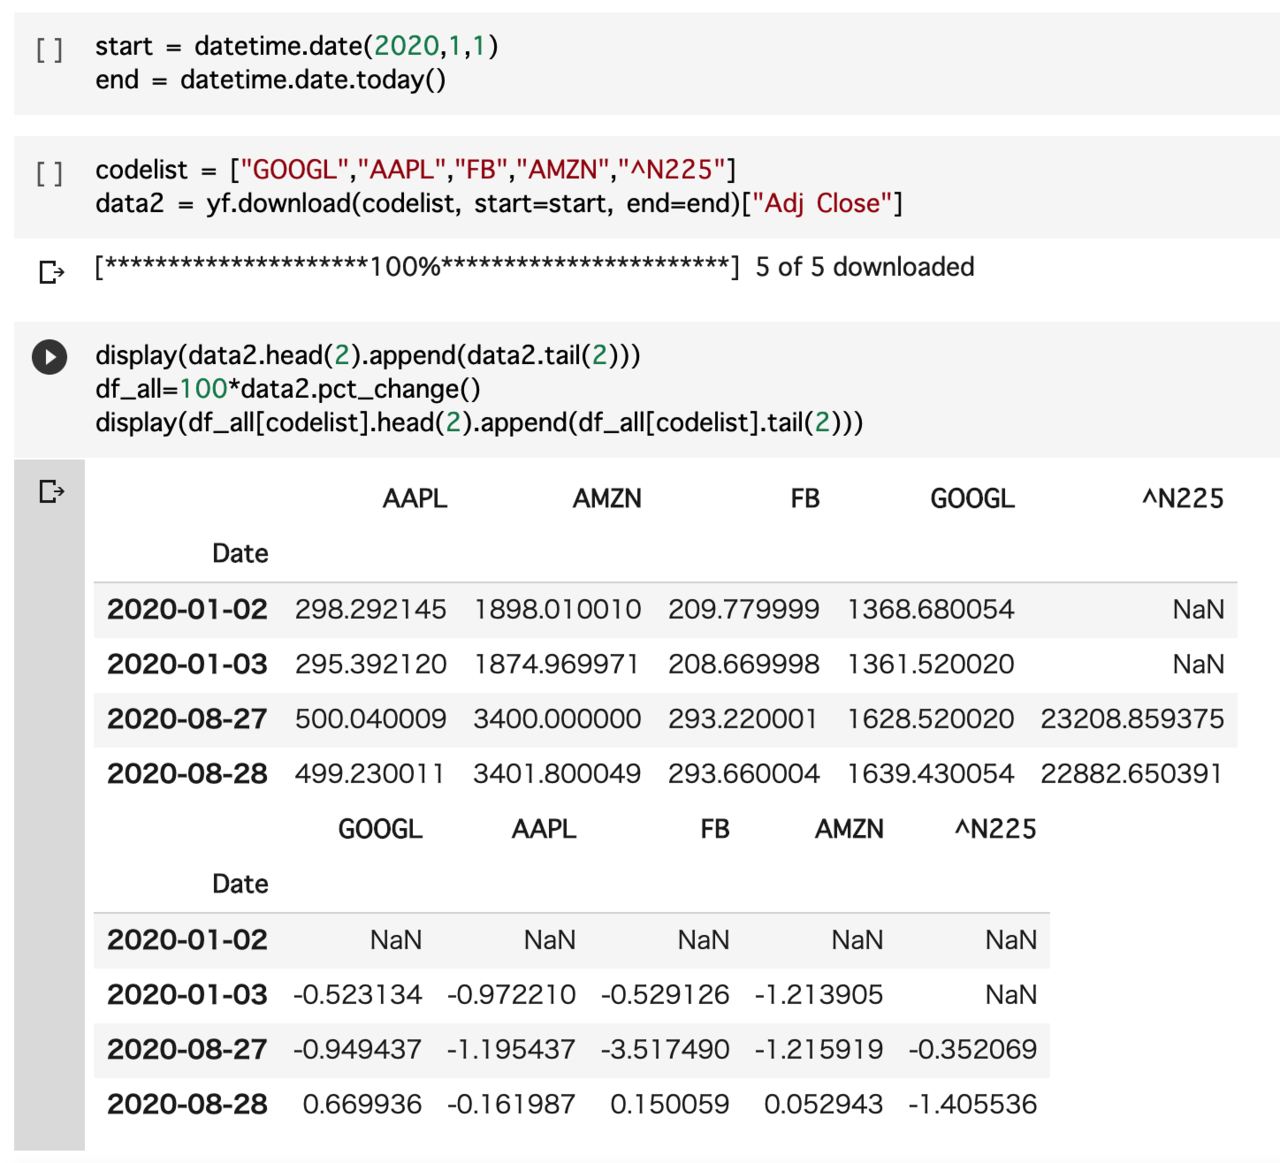
Task: Click the yf.download code line
Action: [499, 204]
